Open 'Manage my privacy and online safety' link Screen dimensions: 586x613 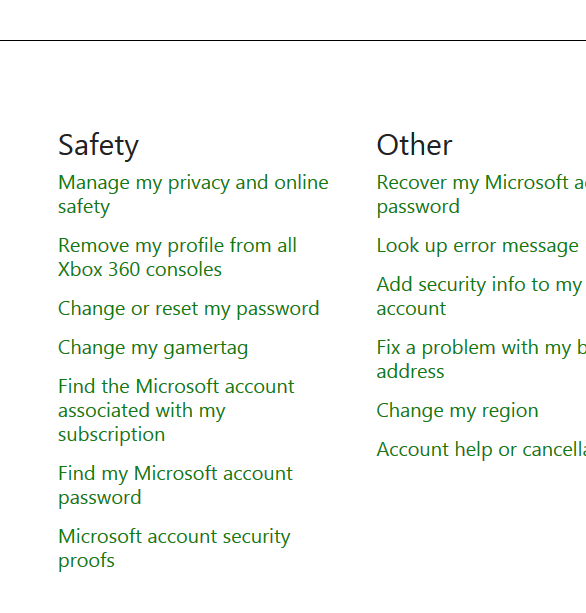(x=193, y=194)
